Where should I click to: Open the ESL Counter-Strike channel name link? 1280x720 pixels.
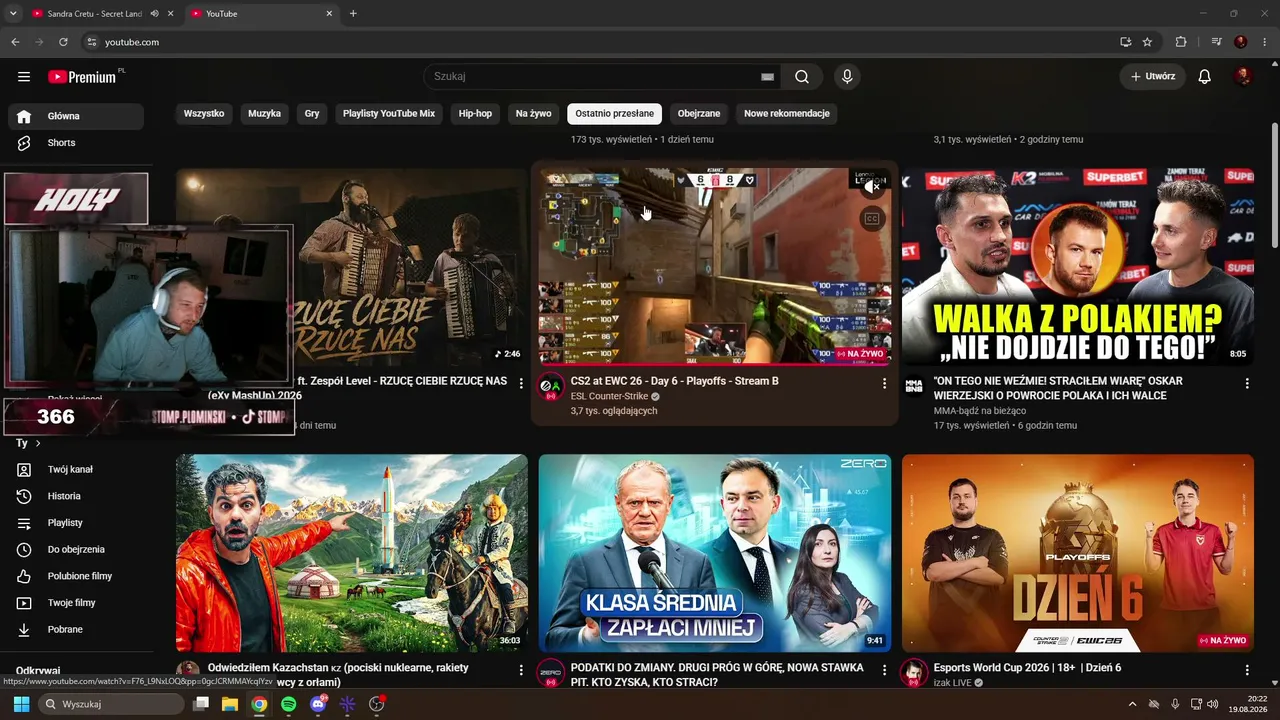click(609, 397)
